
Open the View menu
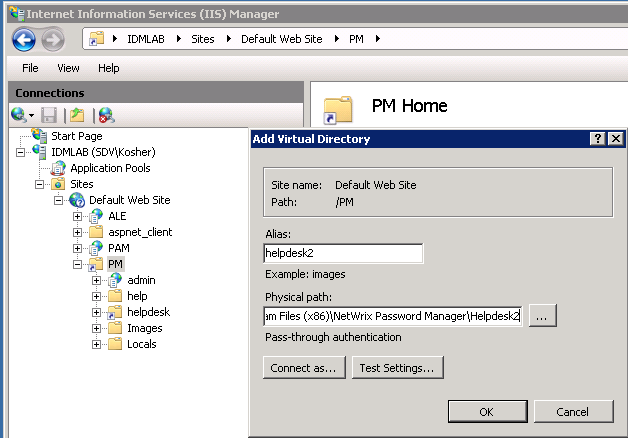[68, 68]
